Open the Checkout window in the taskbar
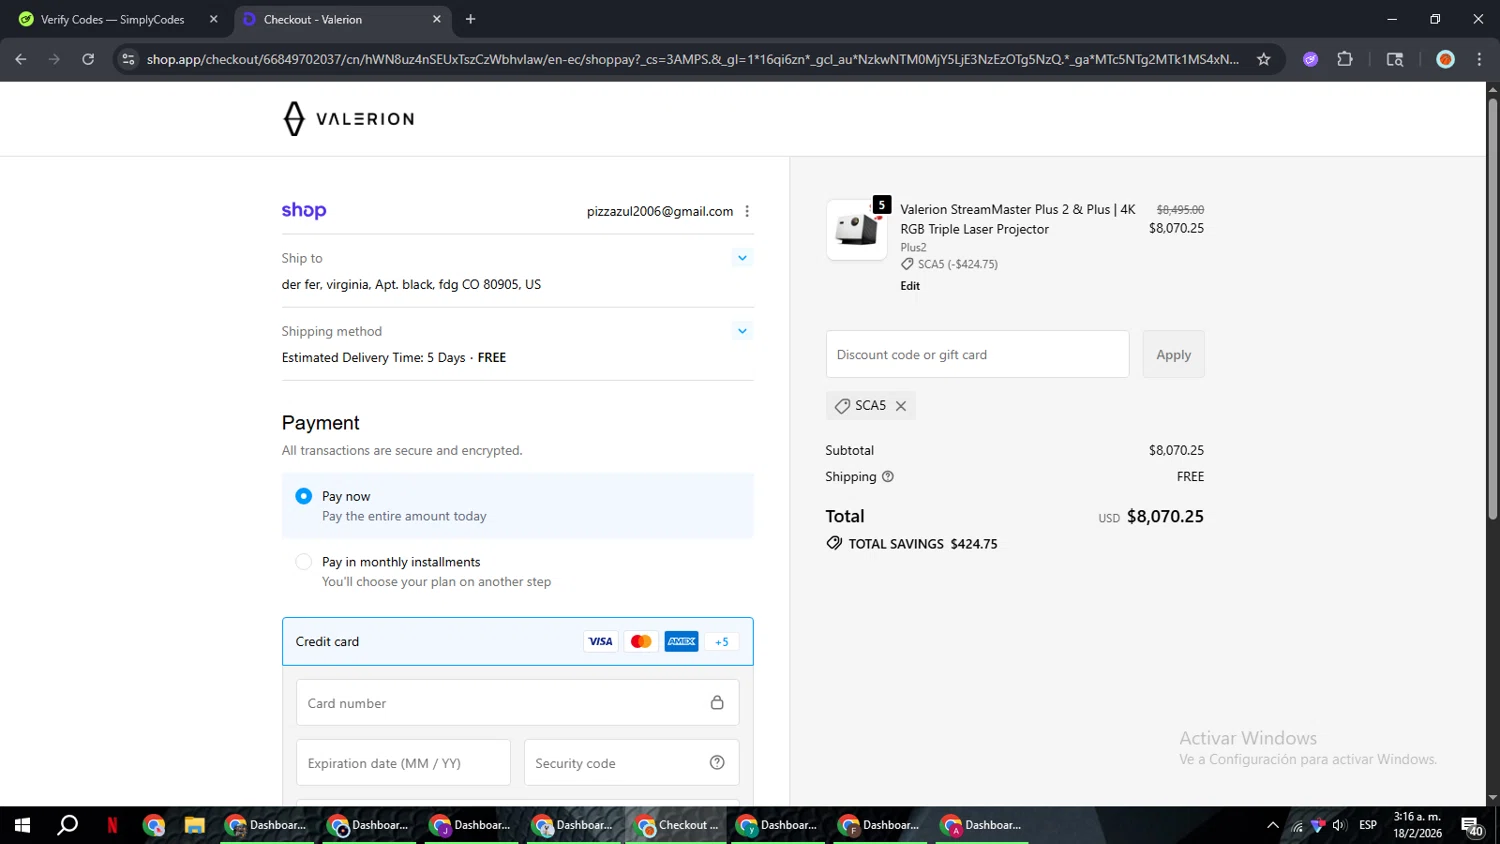 (x=676, y=825)
